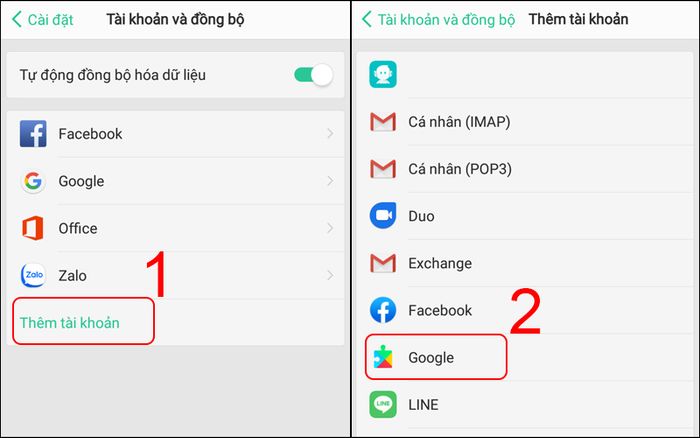The image size is (700, 438).
Task: Tap the Google G logo icon
Action: pos(33,181)
